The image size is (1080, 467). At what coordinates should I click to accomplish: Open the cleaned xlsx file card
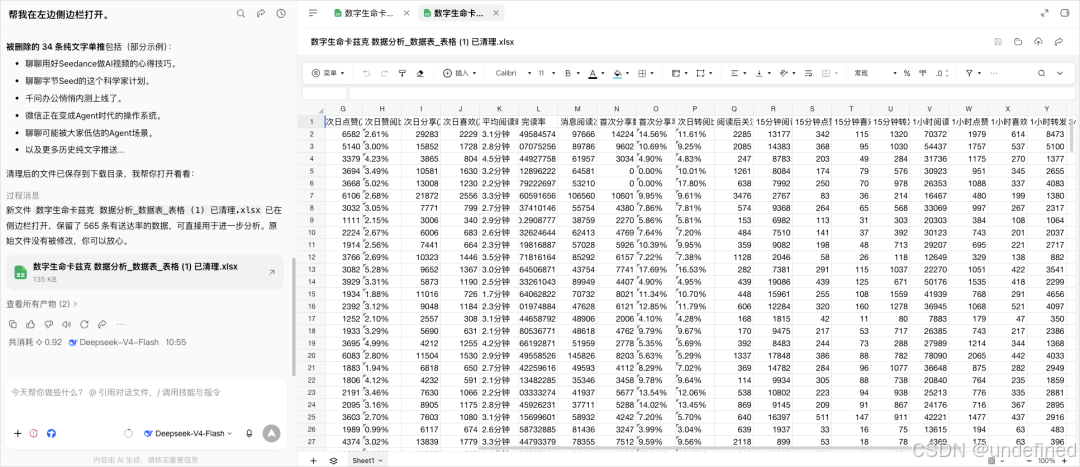[x=145, y=273]
